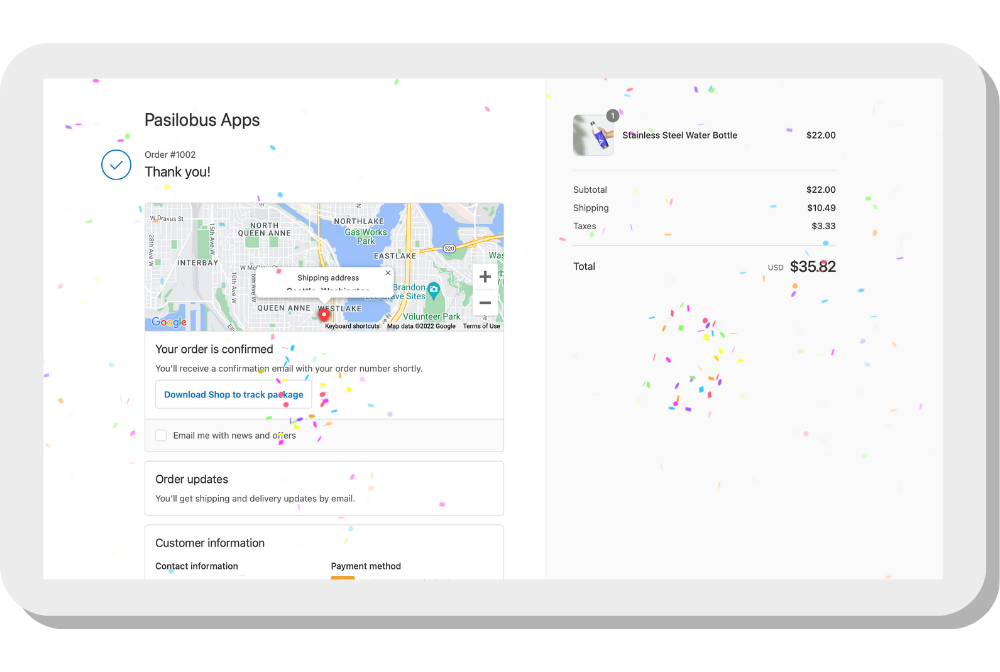The image size is (1000, 672).
Task: Open the Pasilobus Apps store link
Action: click(202, 120)
